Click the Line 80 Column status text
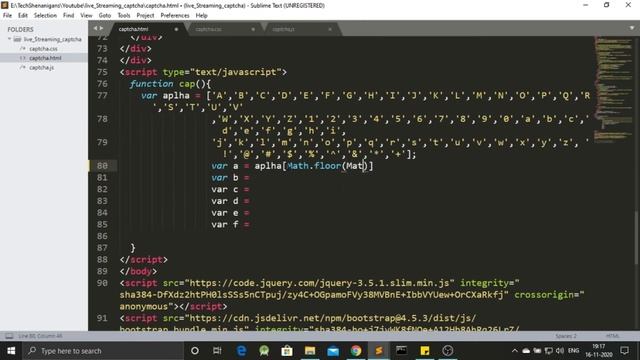The image size is (640, 360). (x=40, y=336)
